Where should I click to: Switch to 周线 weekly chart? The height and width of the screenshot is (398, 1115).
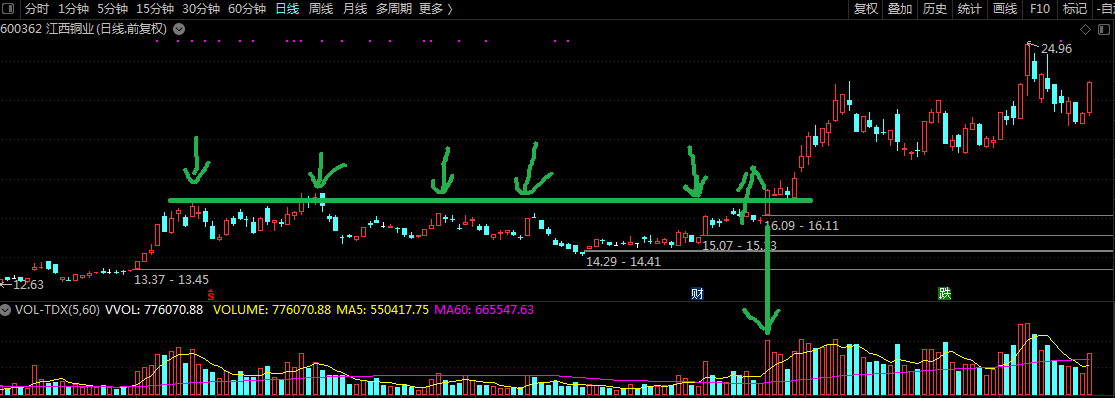[321, 9]
